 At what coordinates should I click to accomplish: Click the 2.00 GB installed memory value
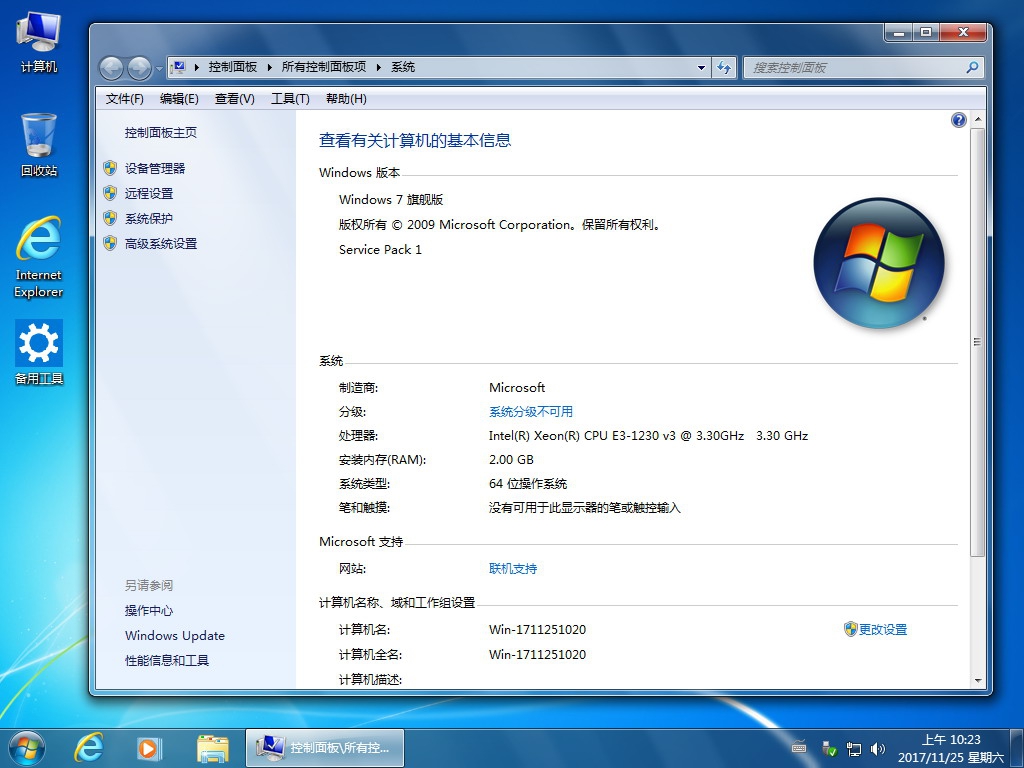[511, 460]
